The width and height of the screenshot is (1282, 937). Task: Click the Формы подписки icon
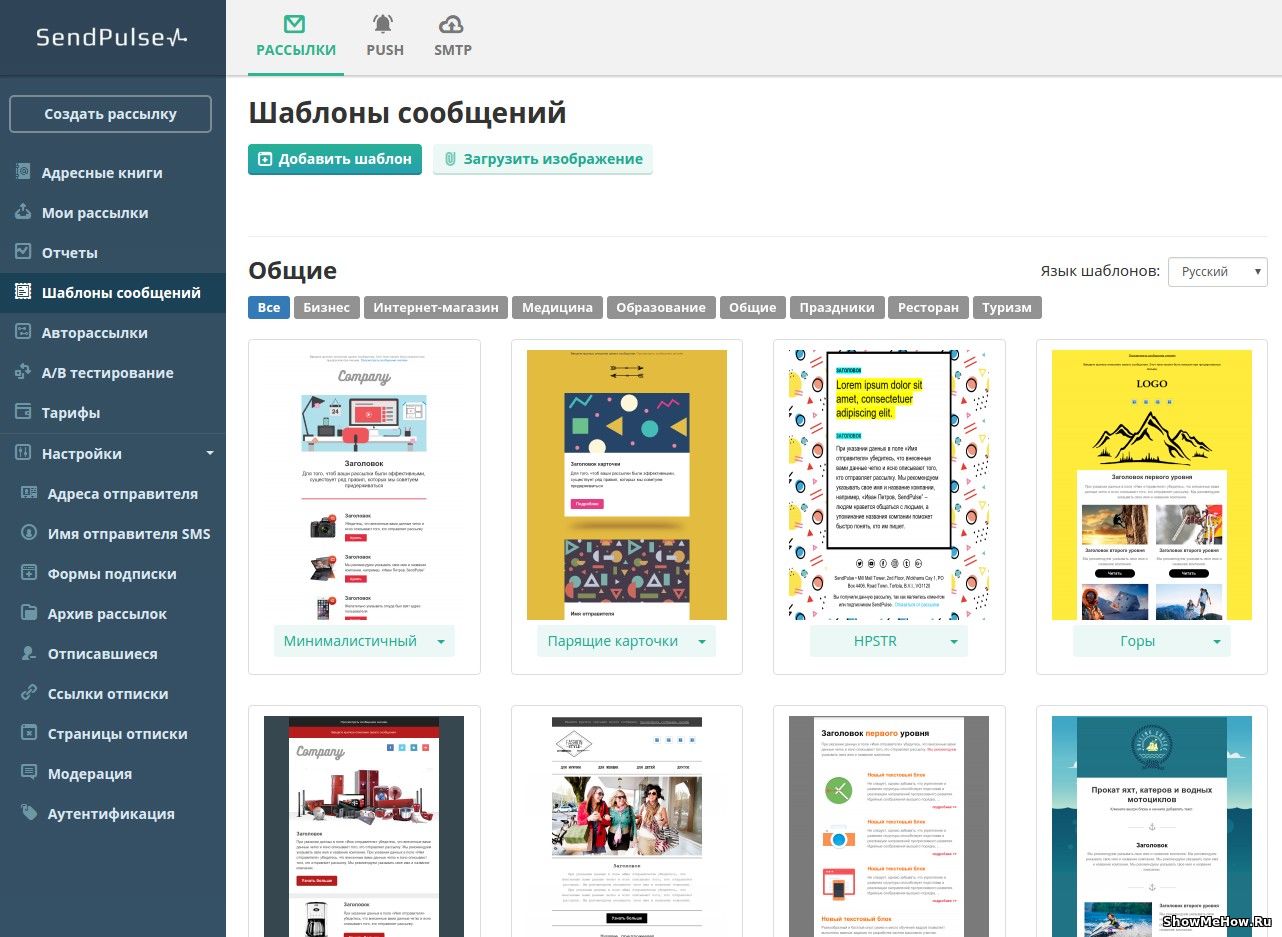point(29,573)
